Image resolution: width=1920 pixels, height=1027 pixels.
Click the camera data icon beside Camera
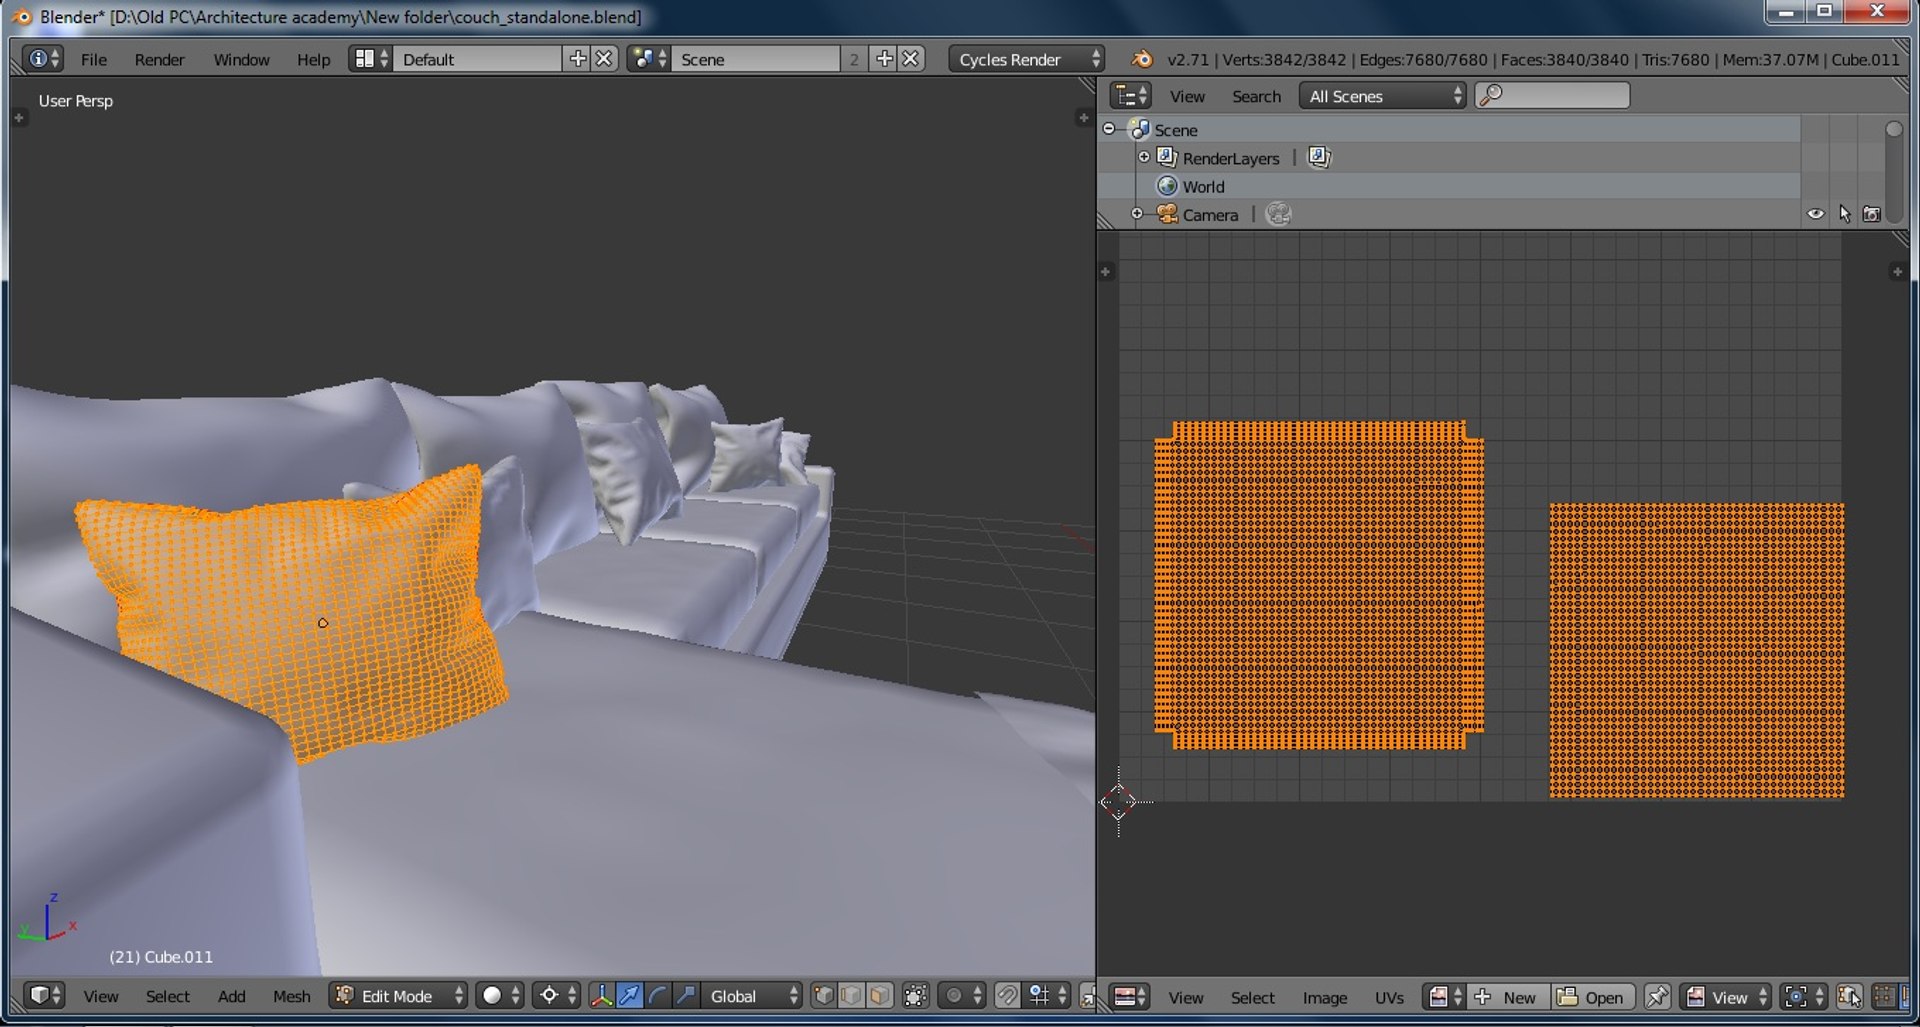point(1278,214)
